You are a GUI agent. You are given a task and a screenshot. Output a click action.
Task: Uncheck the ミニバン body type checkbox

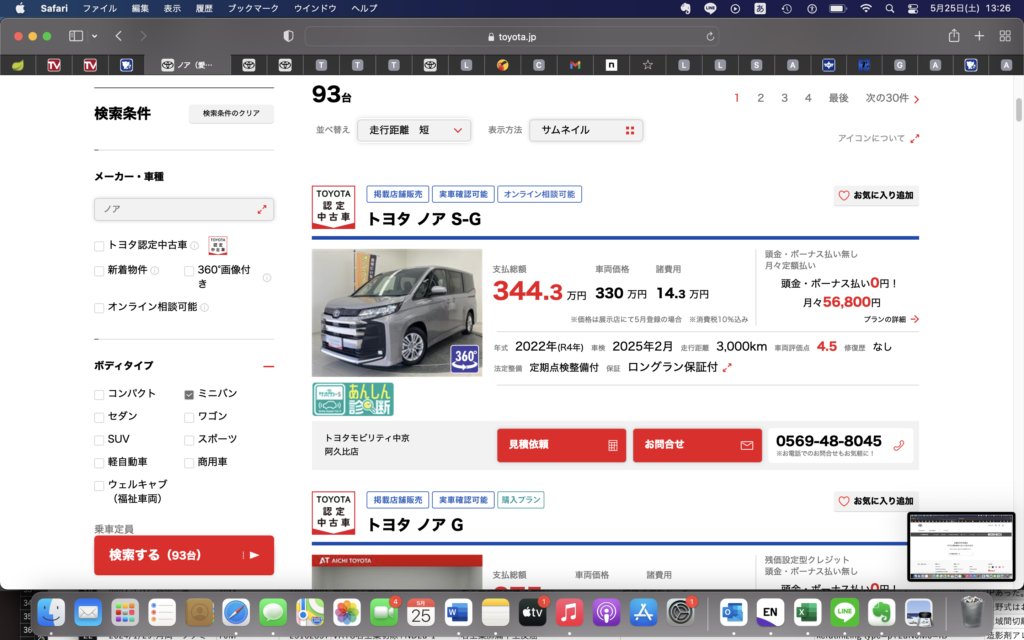pyautogui.click(x=188, y=393)
